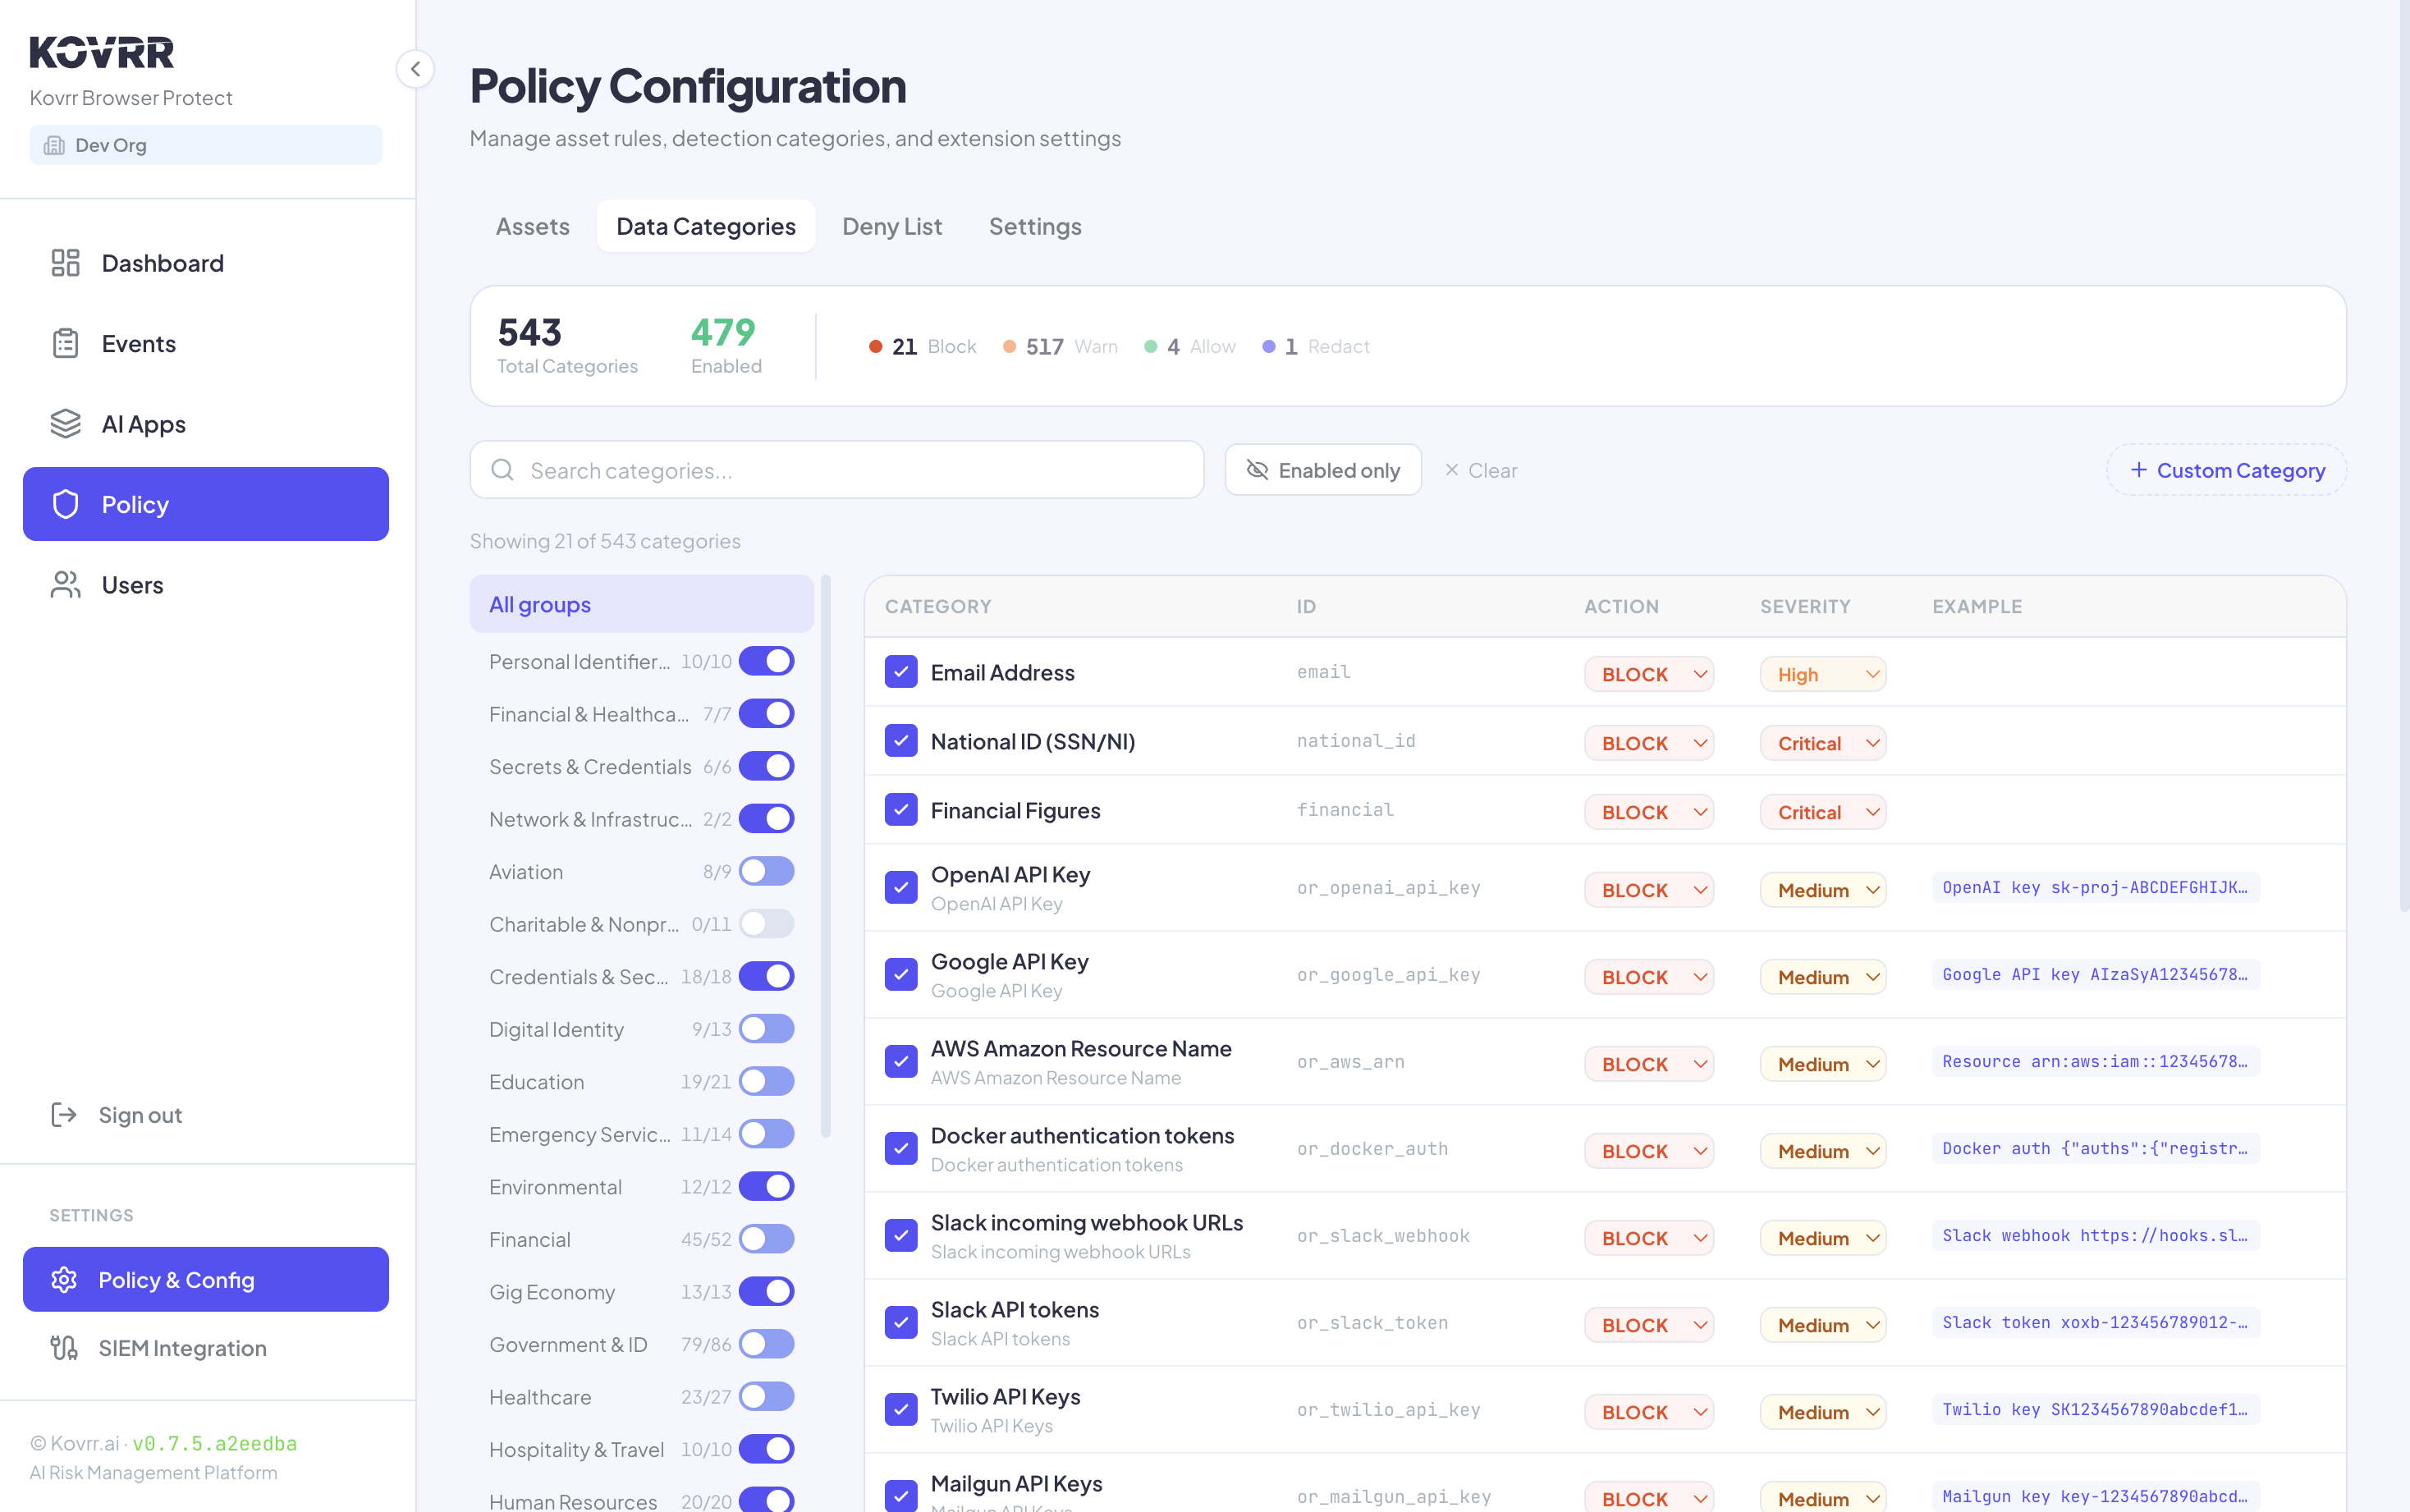Viewport: 2410px width, 1512px height.
Task: Click the Dev Org organization selector
Action: (x=206, y=145)
